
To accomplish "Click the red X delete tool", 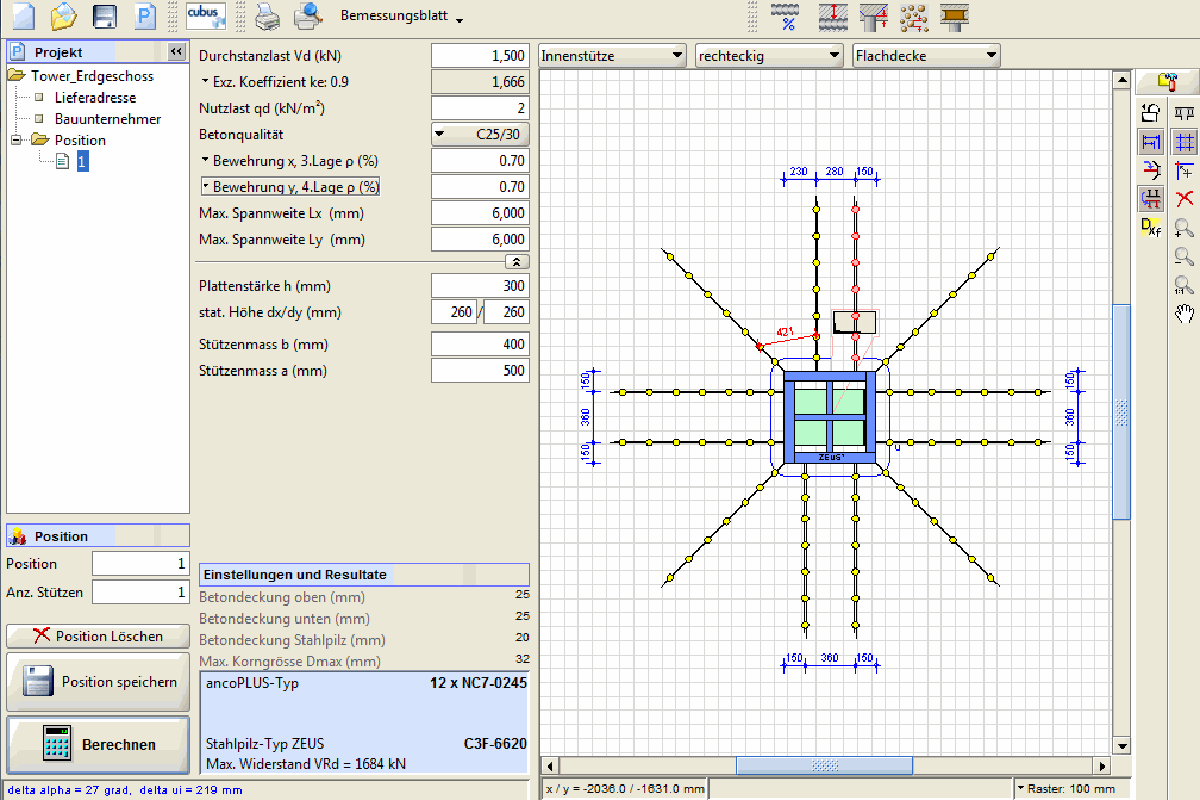I will coord(1185,199).
